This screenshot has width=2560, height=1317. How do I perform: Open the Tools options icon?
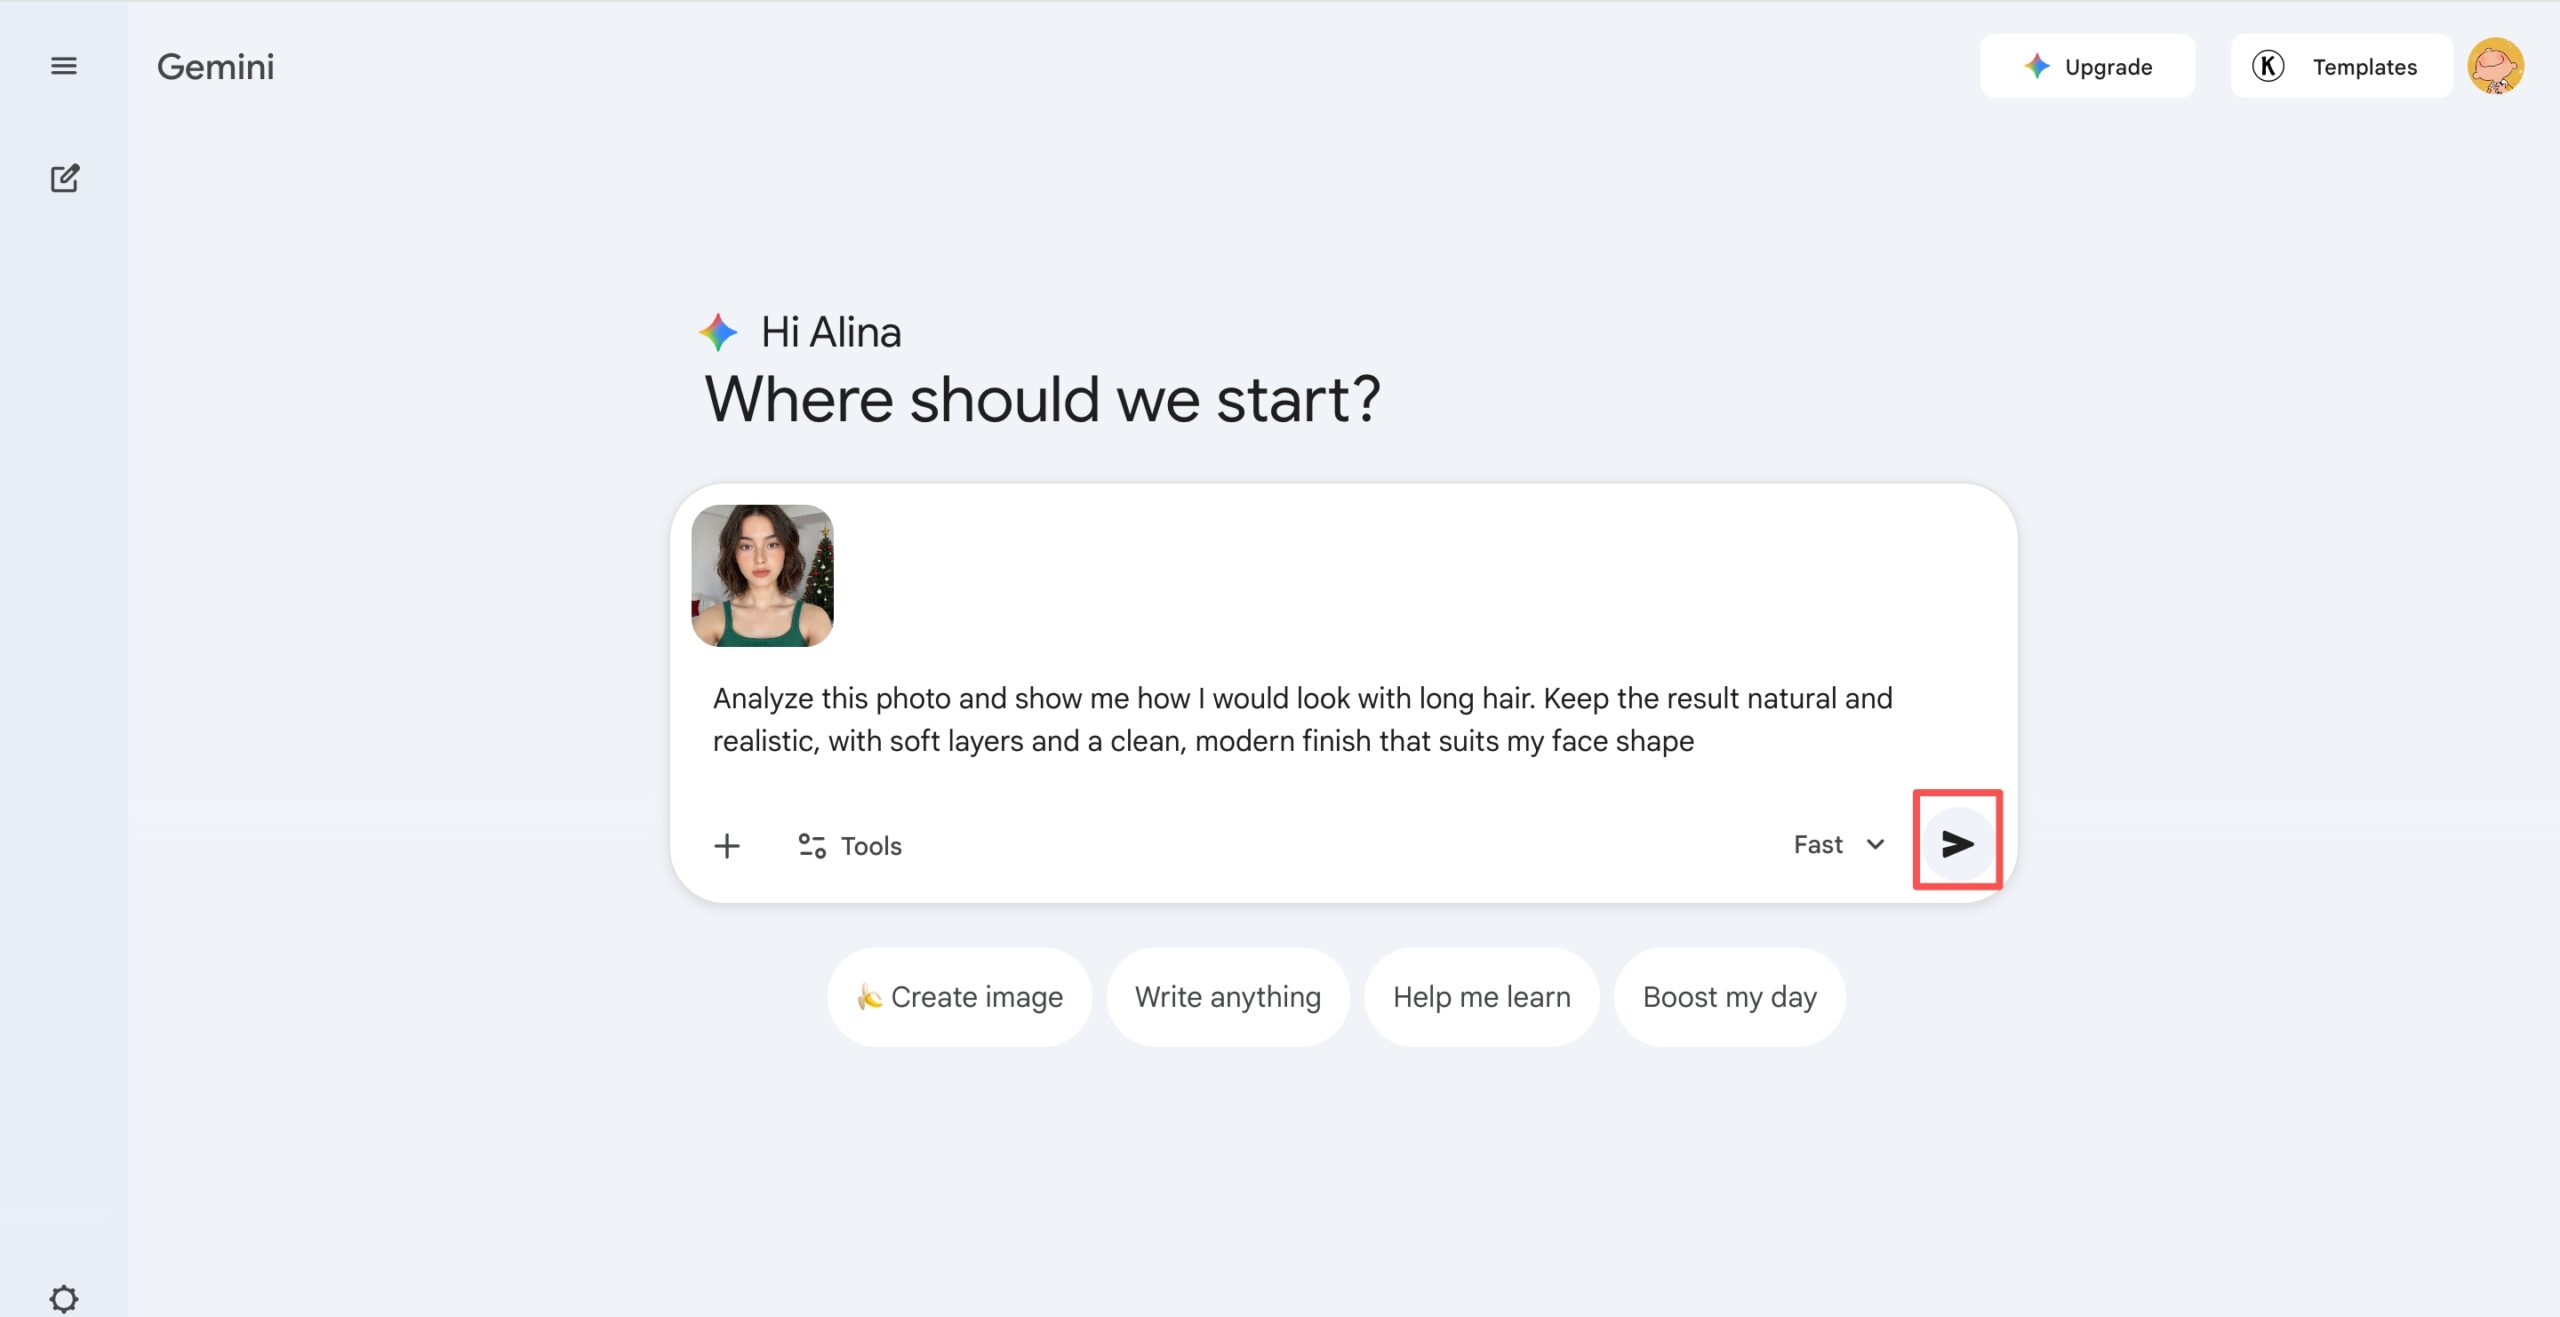coord(811,846)
